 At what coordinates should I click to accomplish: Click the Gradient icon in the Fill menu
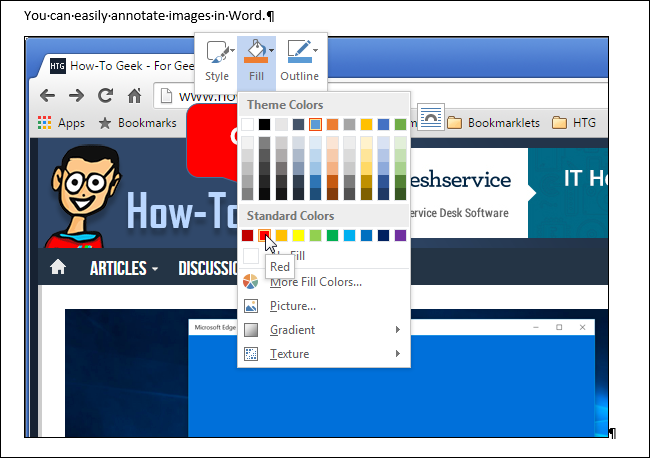tap(251, 330)
